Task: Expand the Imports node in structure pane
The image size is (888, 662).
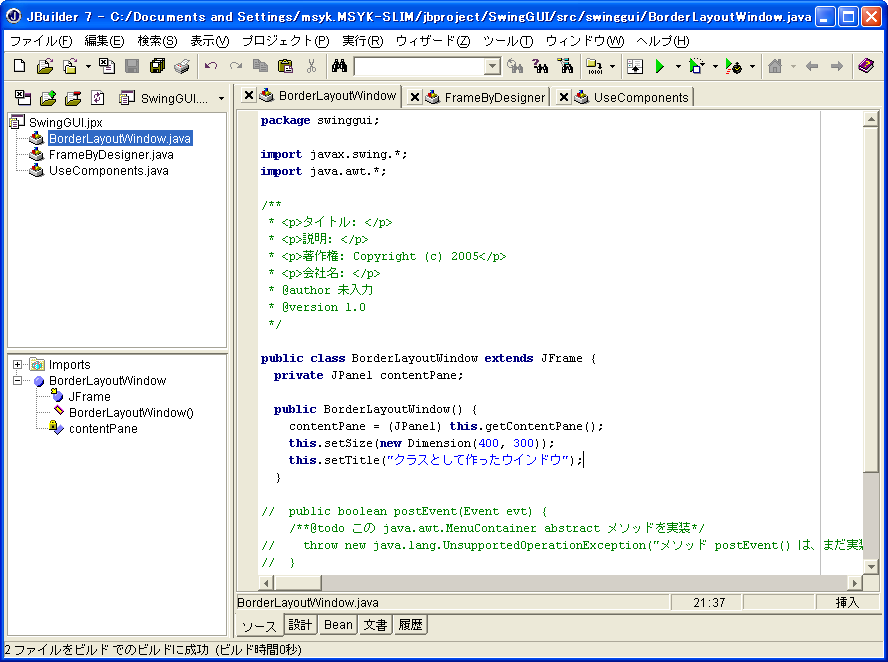Action: click(x=17, y=365)
